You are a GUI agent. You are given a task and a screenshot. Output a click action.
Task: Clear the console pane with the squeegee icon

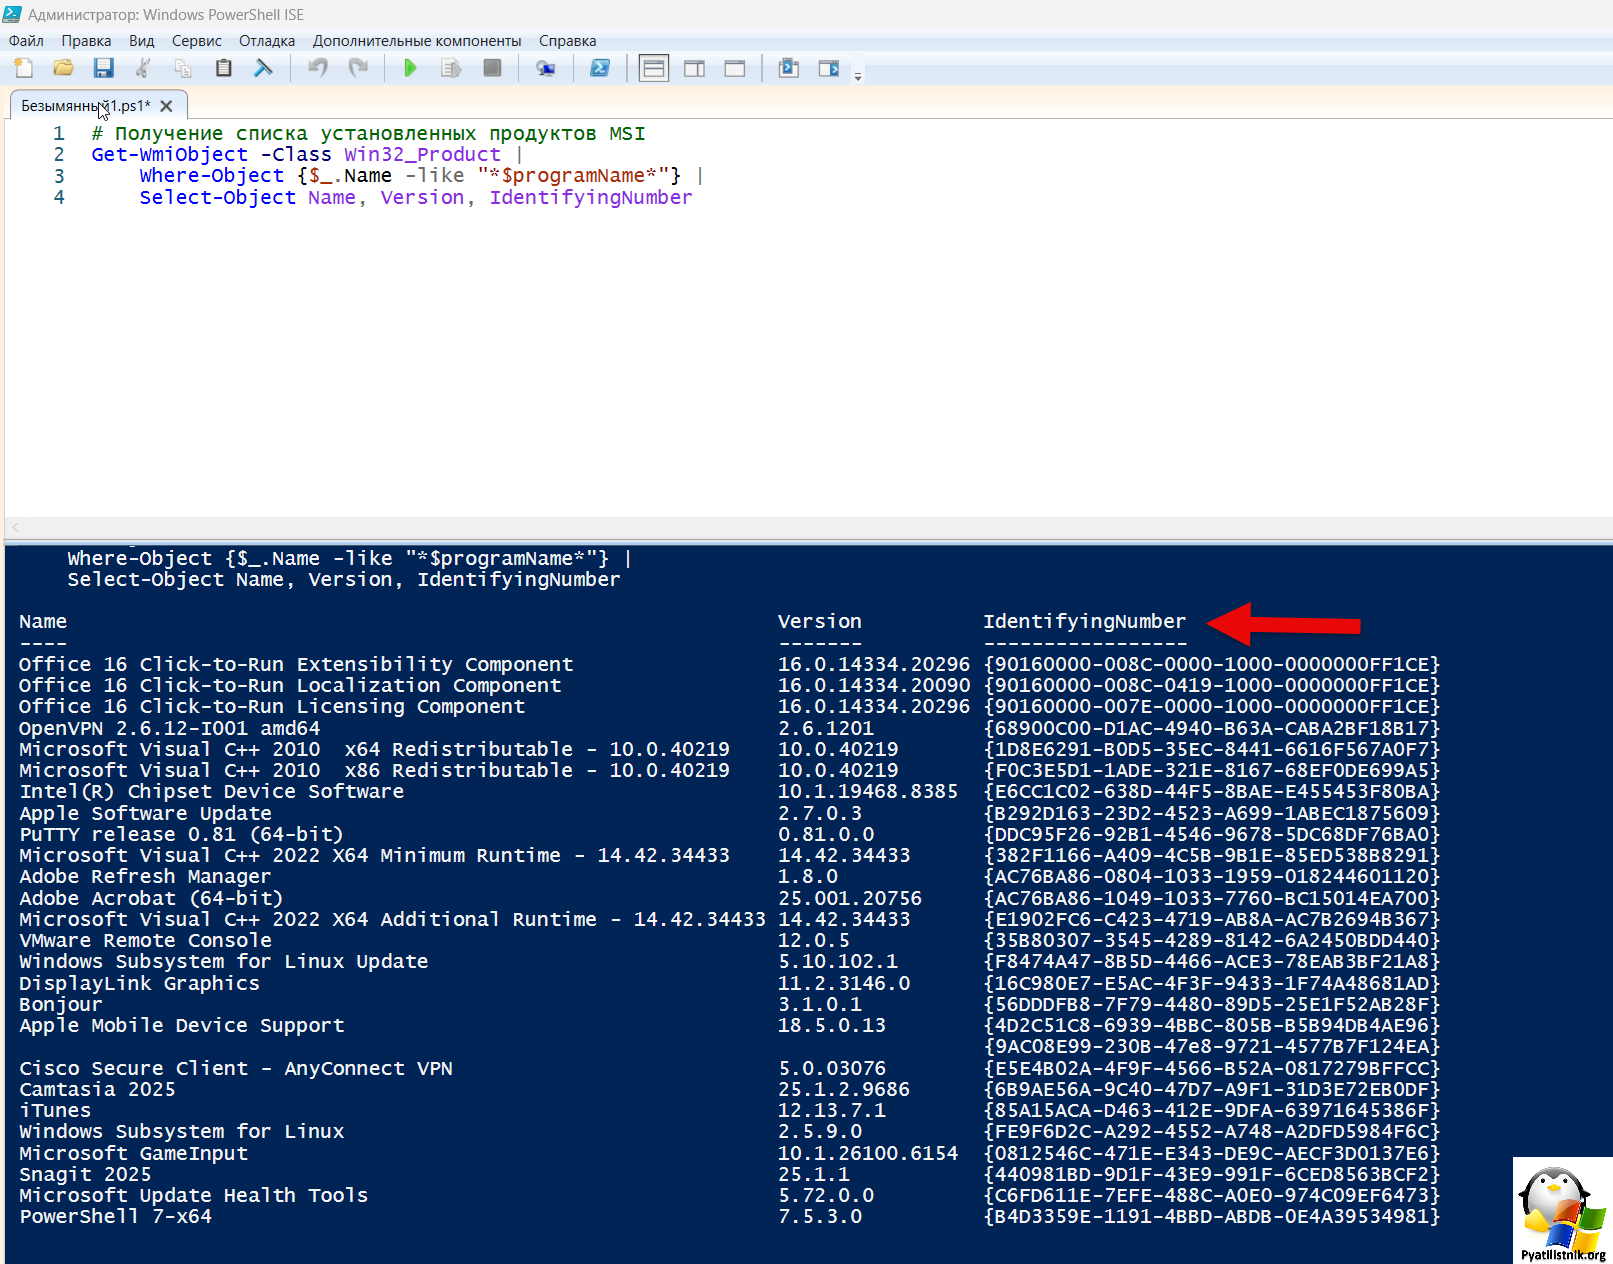pyautogui.click(x=263, y=68)
